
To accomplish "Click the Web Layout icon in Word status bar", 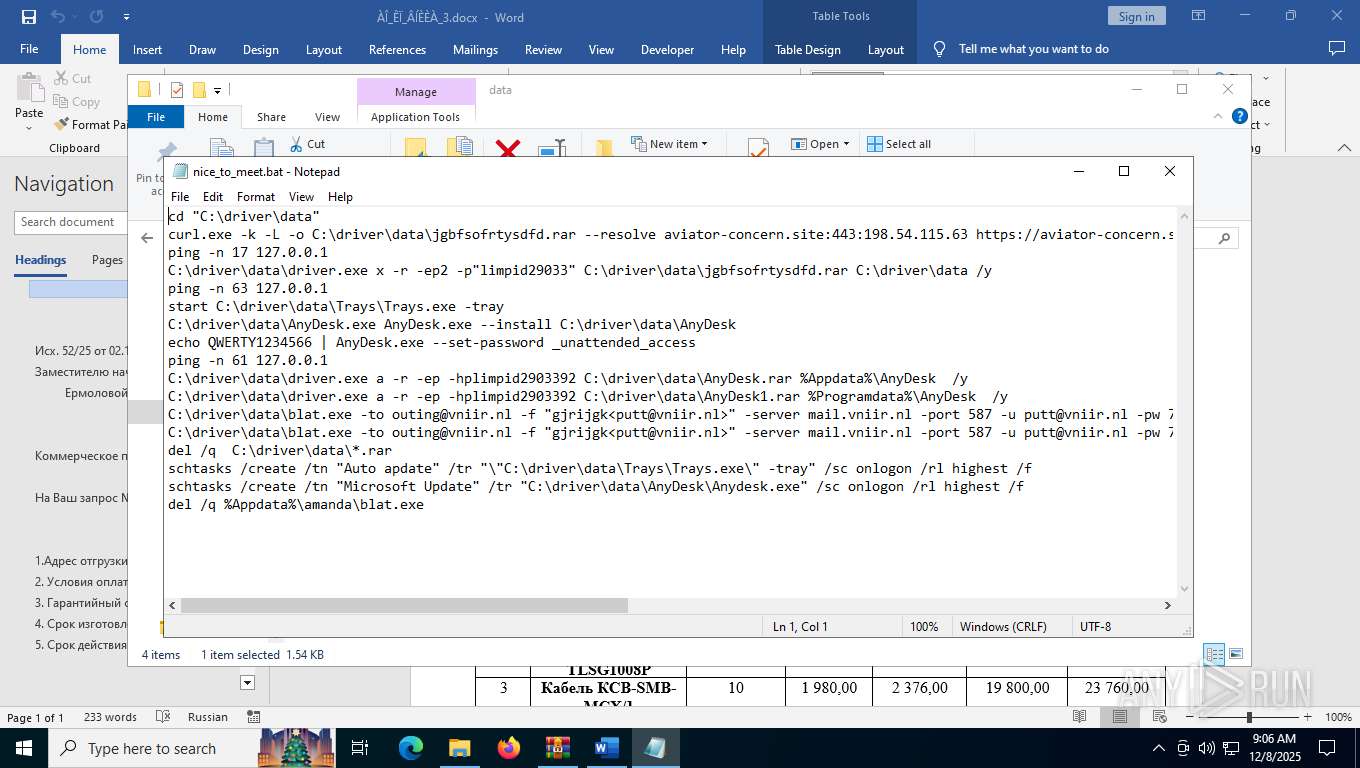I will tap(1160, 717).
